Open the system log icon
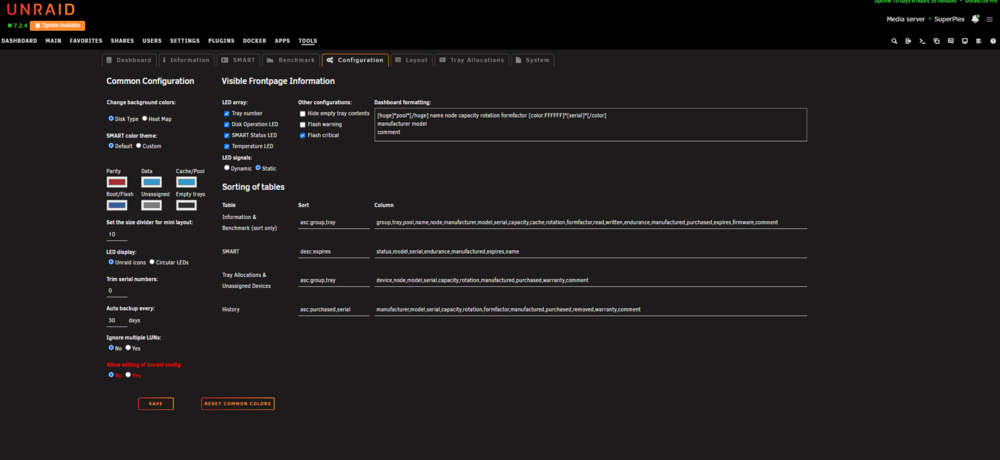The height and width of the screenshot is (460, 1000). [x=979, y=41]
